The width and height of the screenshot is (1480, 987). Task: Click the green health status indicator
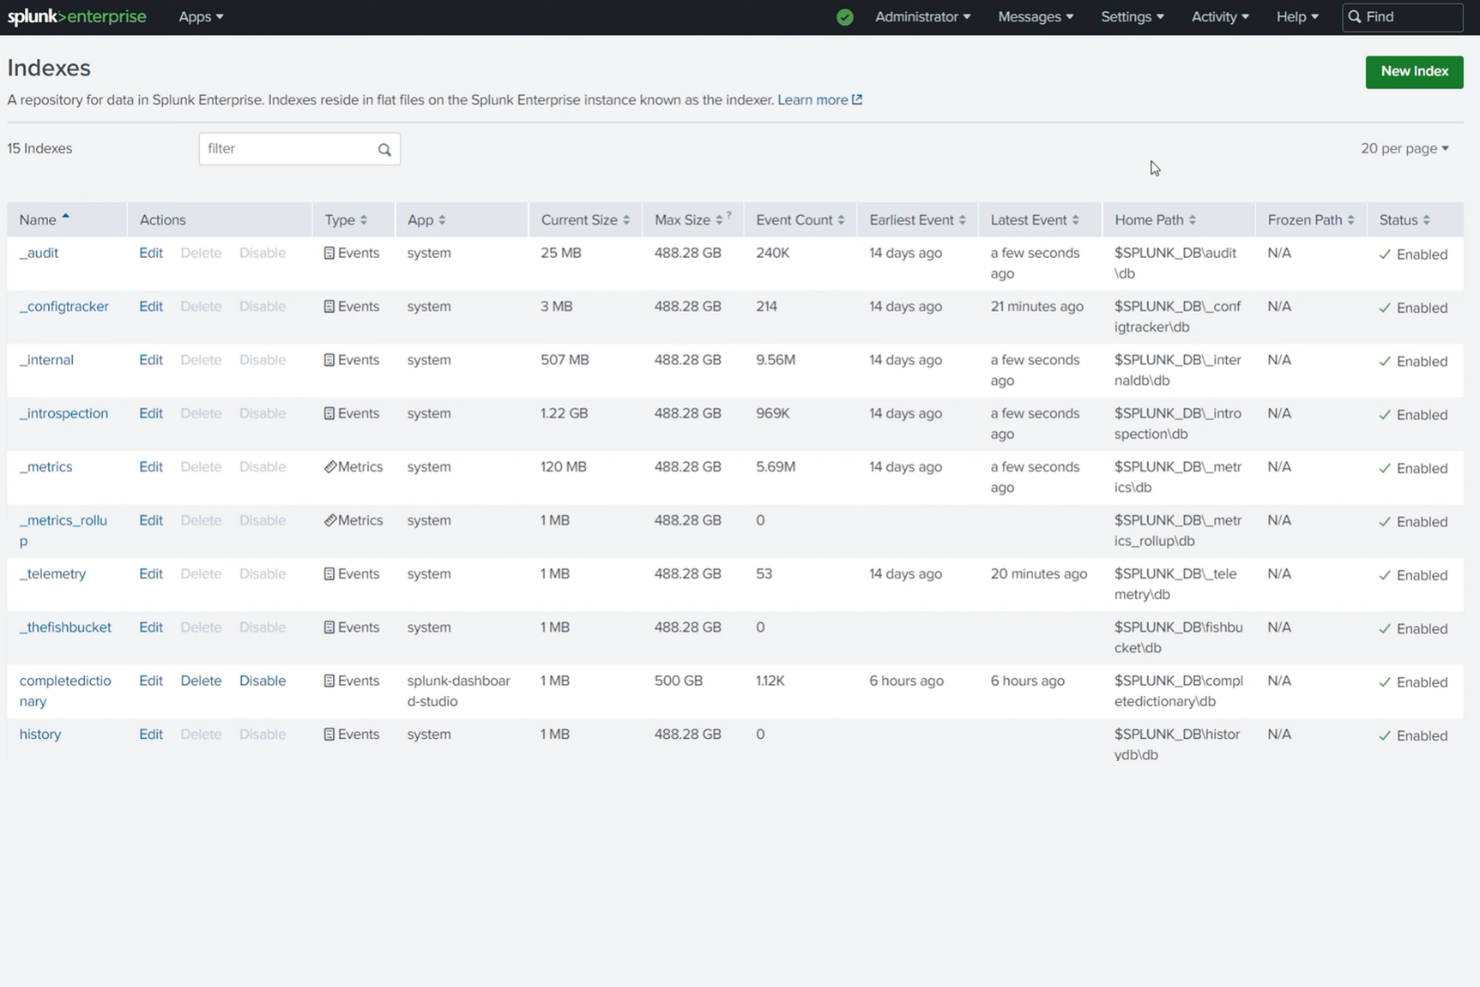tap(845, 17)
